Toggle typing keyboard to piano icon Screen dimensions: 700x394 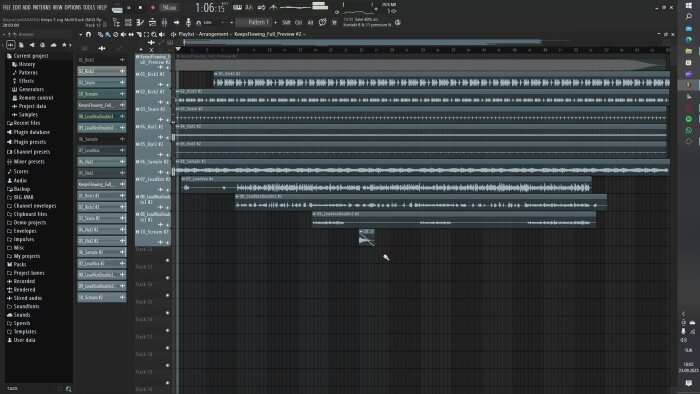(238, 8)
